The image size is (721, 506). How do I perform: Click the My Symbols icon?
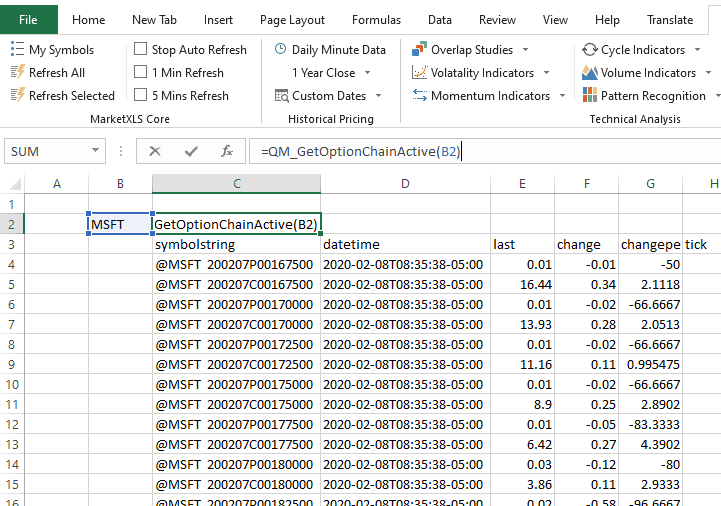(x=17, y=50)
